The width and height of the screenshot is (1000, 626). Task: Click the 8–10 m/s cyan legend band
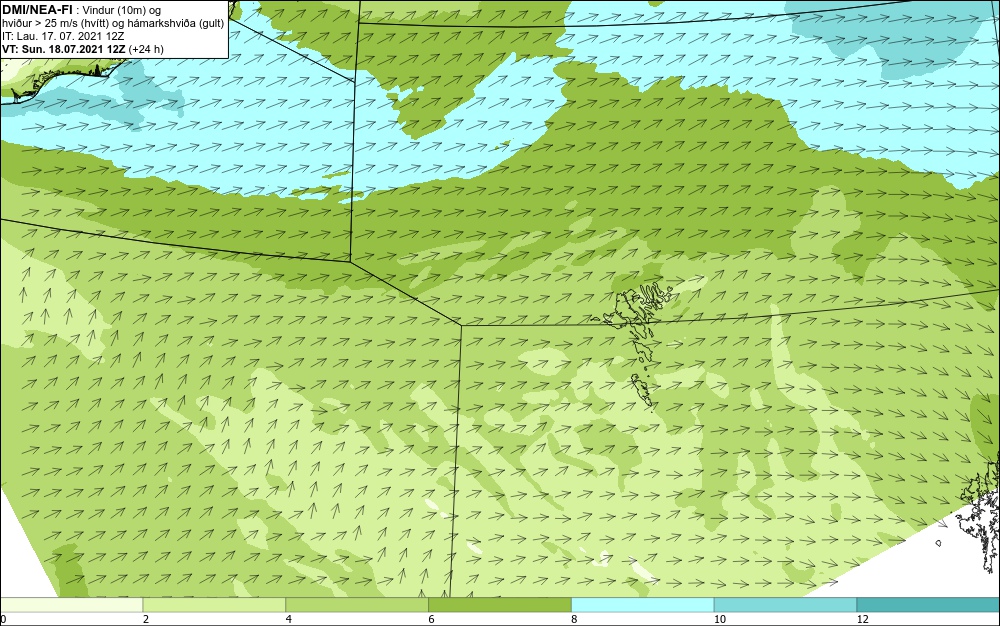643,605
